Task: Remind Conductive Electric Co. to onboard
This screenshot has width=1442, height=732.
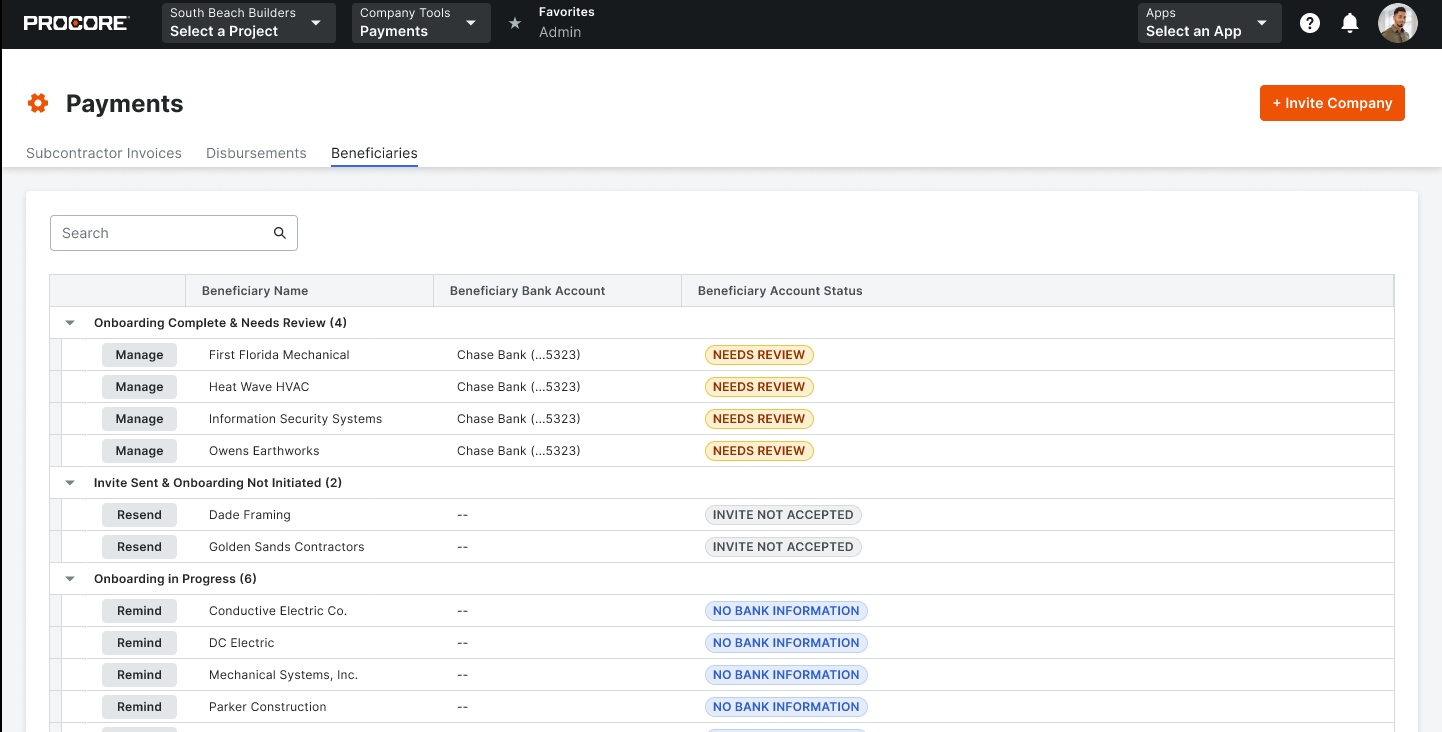Action: [x=139, y=610]
